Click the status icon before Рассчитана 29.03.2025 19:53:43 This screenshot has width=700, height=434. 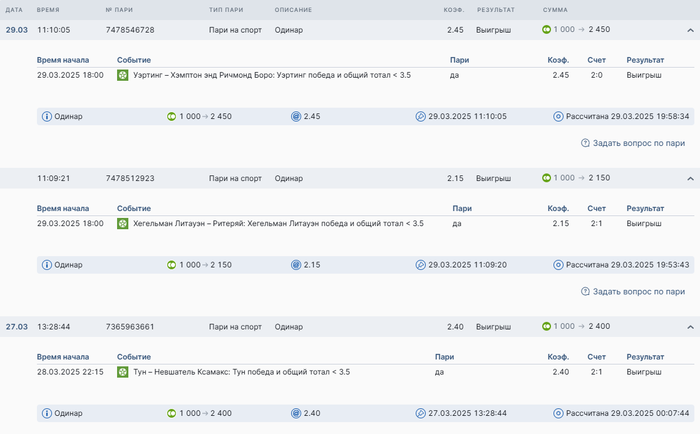pos(558,265)
